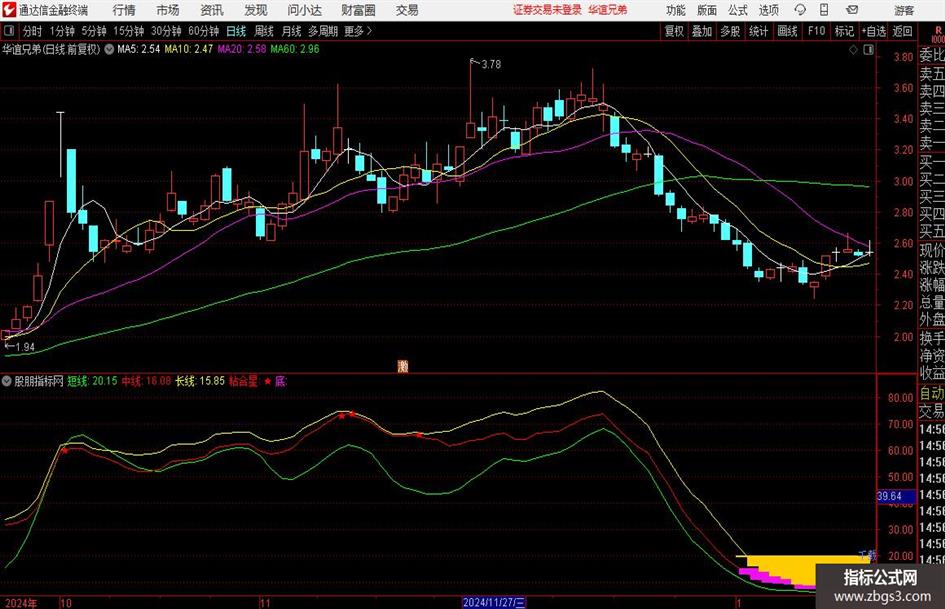The image size is (945, 609).
Task: Open the 问小达 menu
Action: pyautogui.click(x=304, y=10)
